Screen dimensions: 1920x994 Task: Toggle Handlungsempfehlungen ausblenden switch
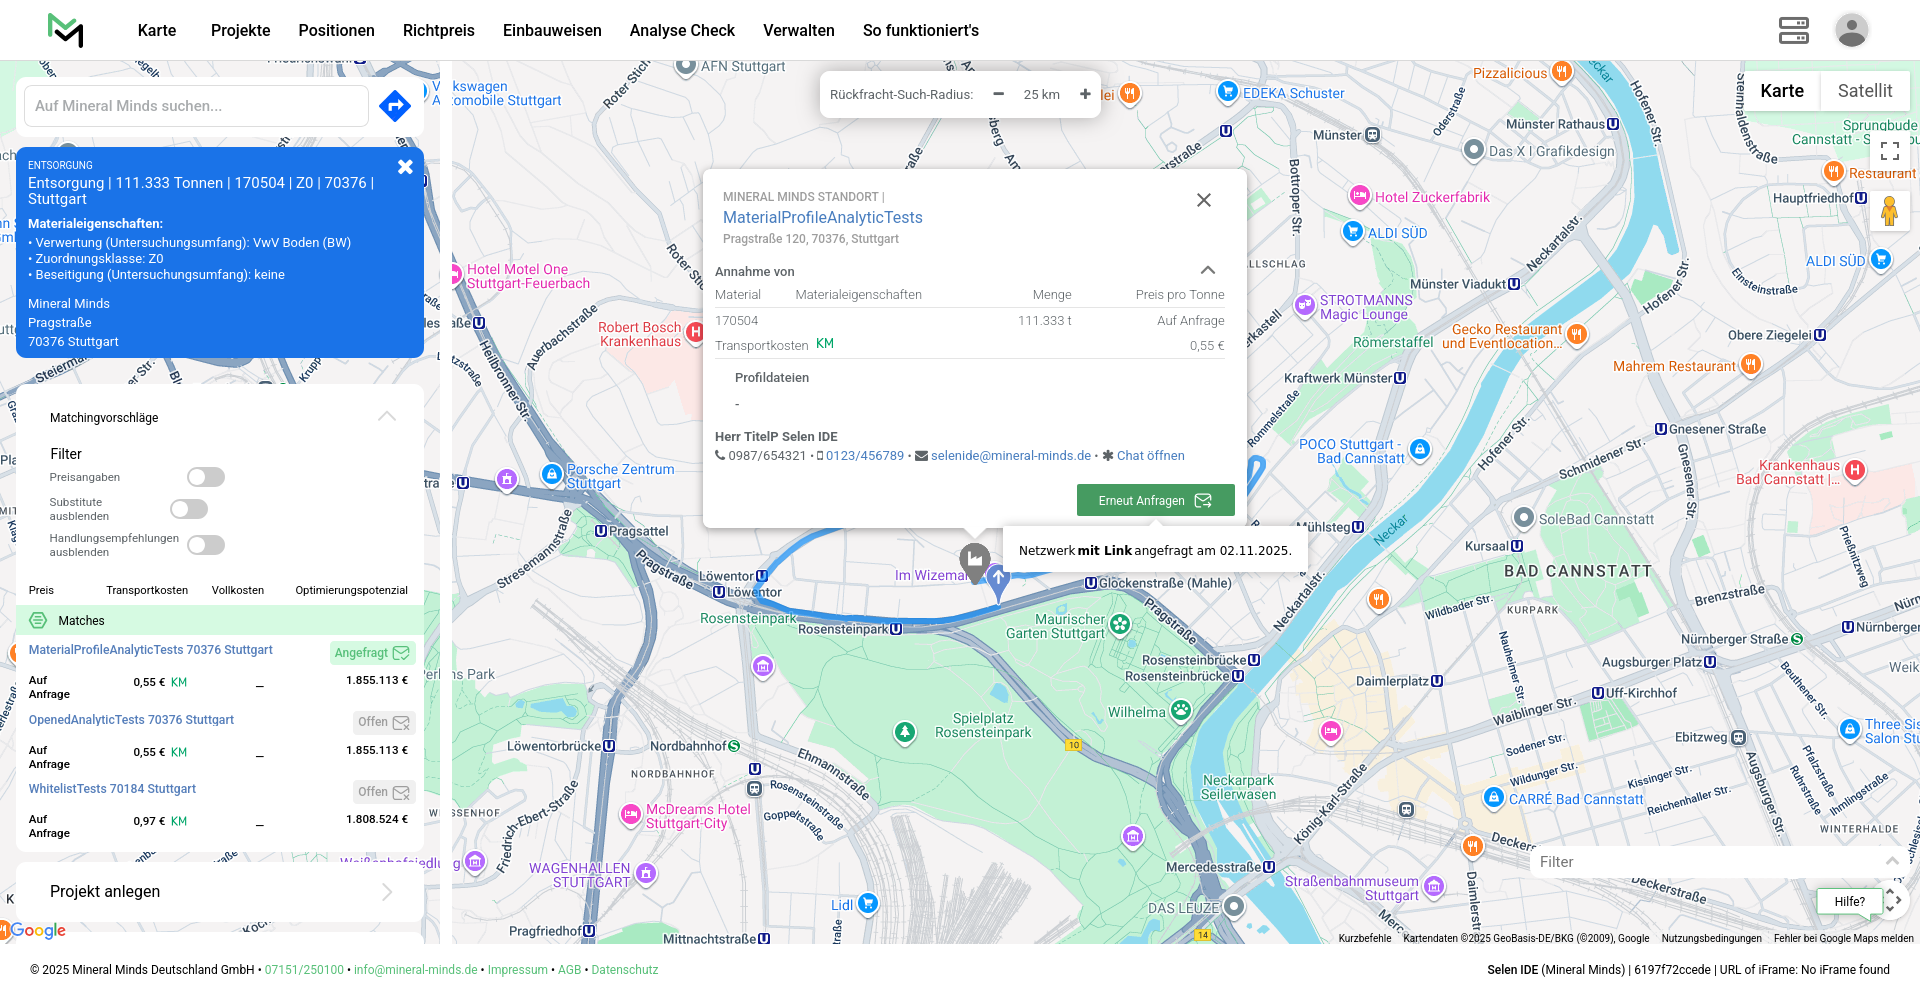206,545
